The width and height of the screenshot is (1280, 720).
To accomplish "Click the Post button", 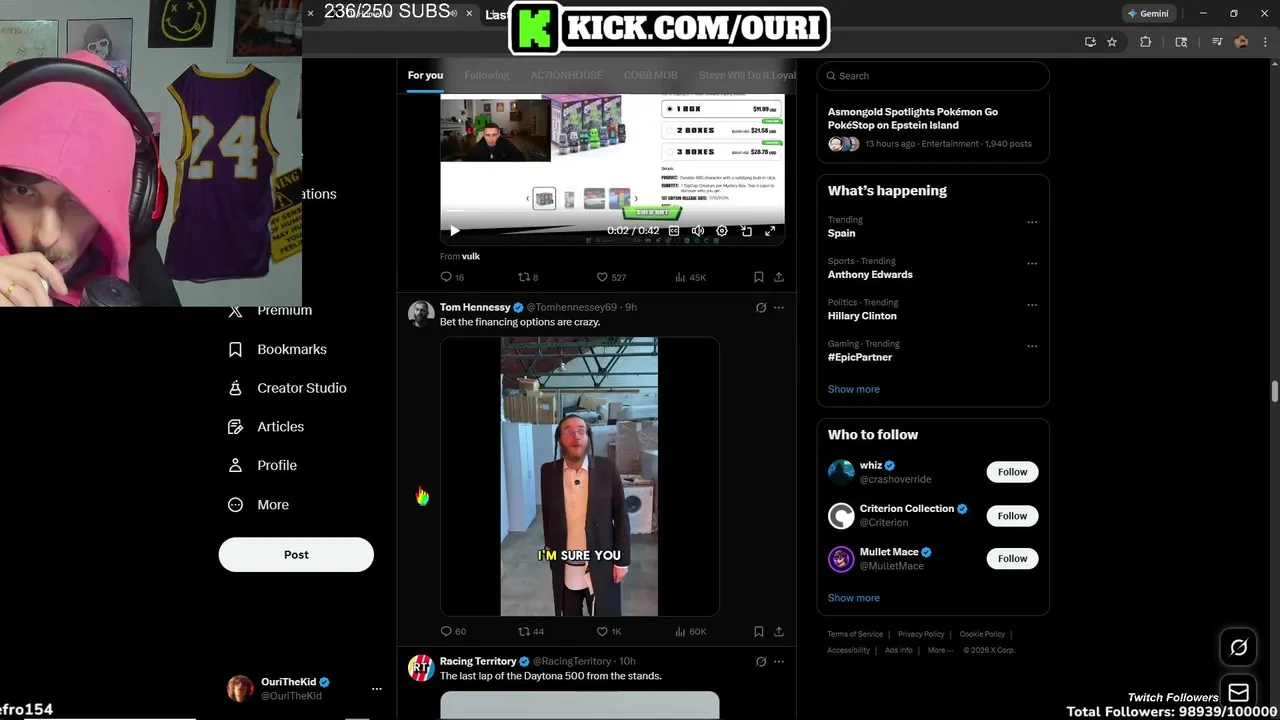I will tap(296, 555).
